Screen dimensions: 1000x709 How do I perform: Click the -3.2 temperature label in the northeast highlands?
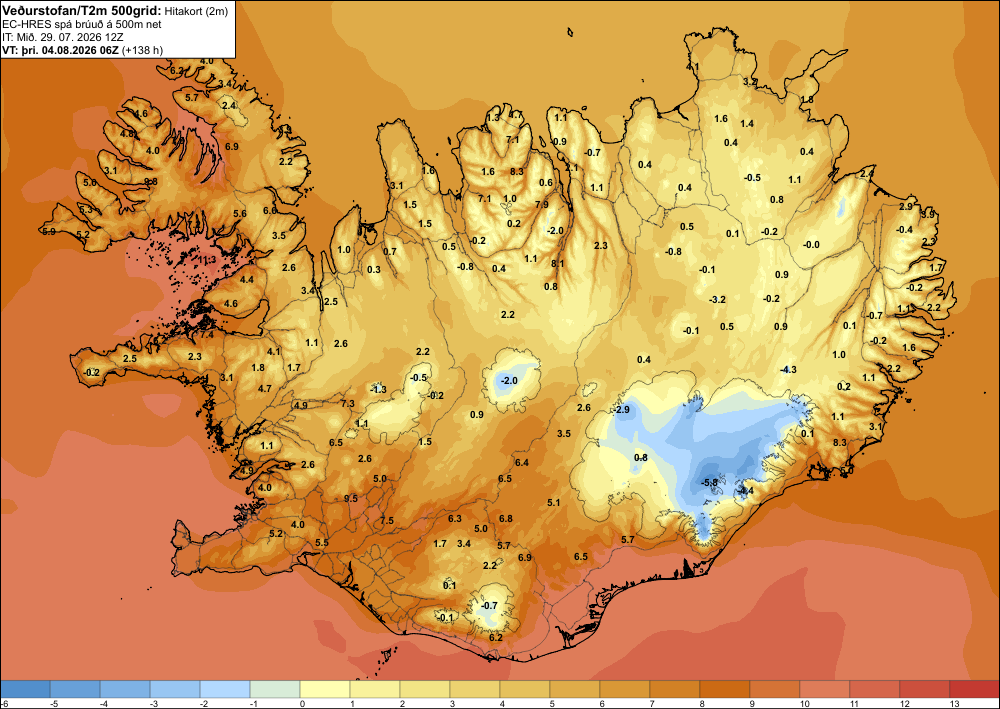[x=718, y=300]
